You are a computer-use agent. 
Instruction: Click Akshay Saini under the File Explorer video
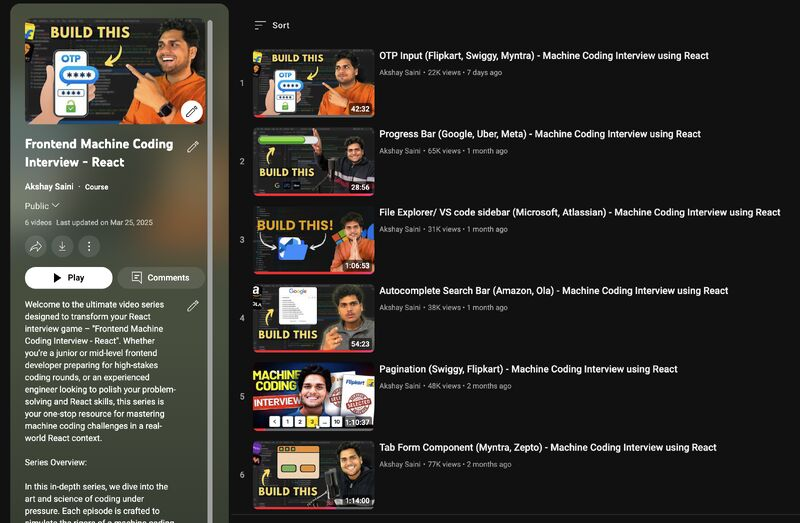coord(399,229)
